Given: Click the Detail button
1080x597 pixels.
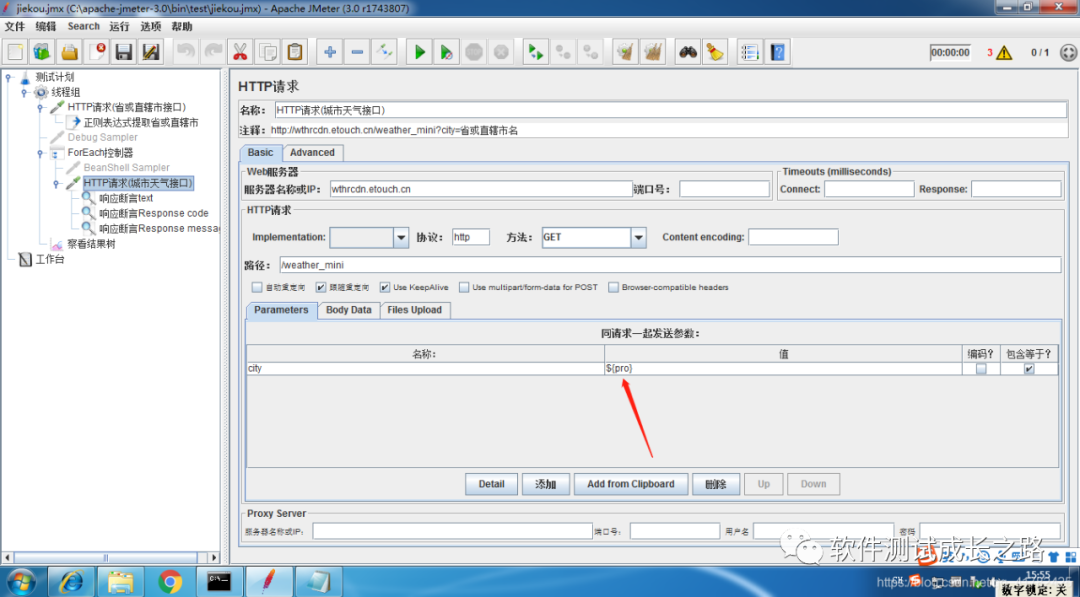Looking at the screenshot, I should click(x=491, y=484).
